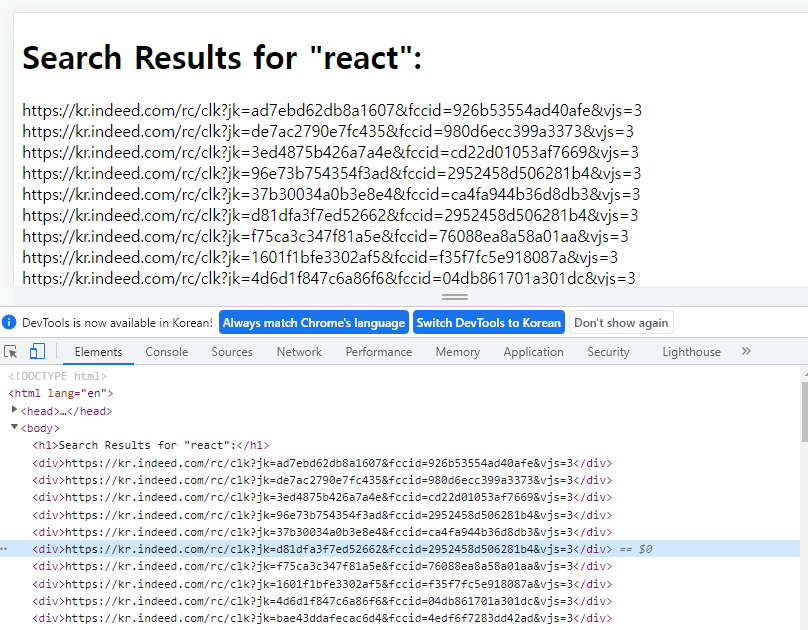Select div node with jk=96e73b754354f3ad

coord(322,515)
